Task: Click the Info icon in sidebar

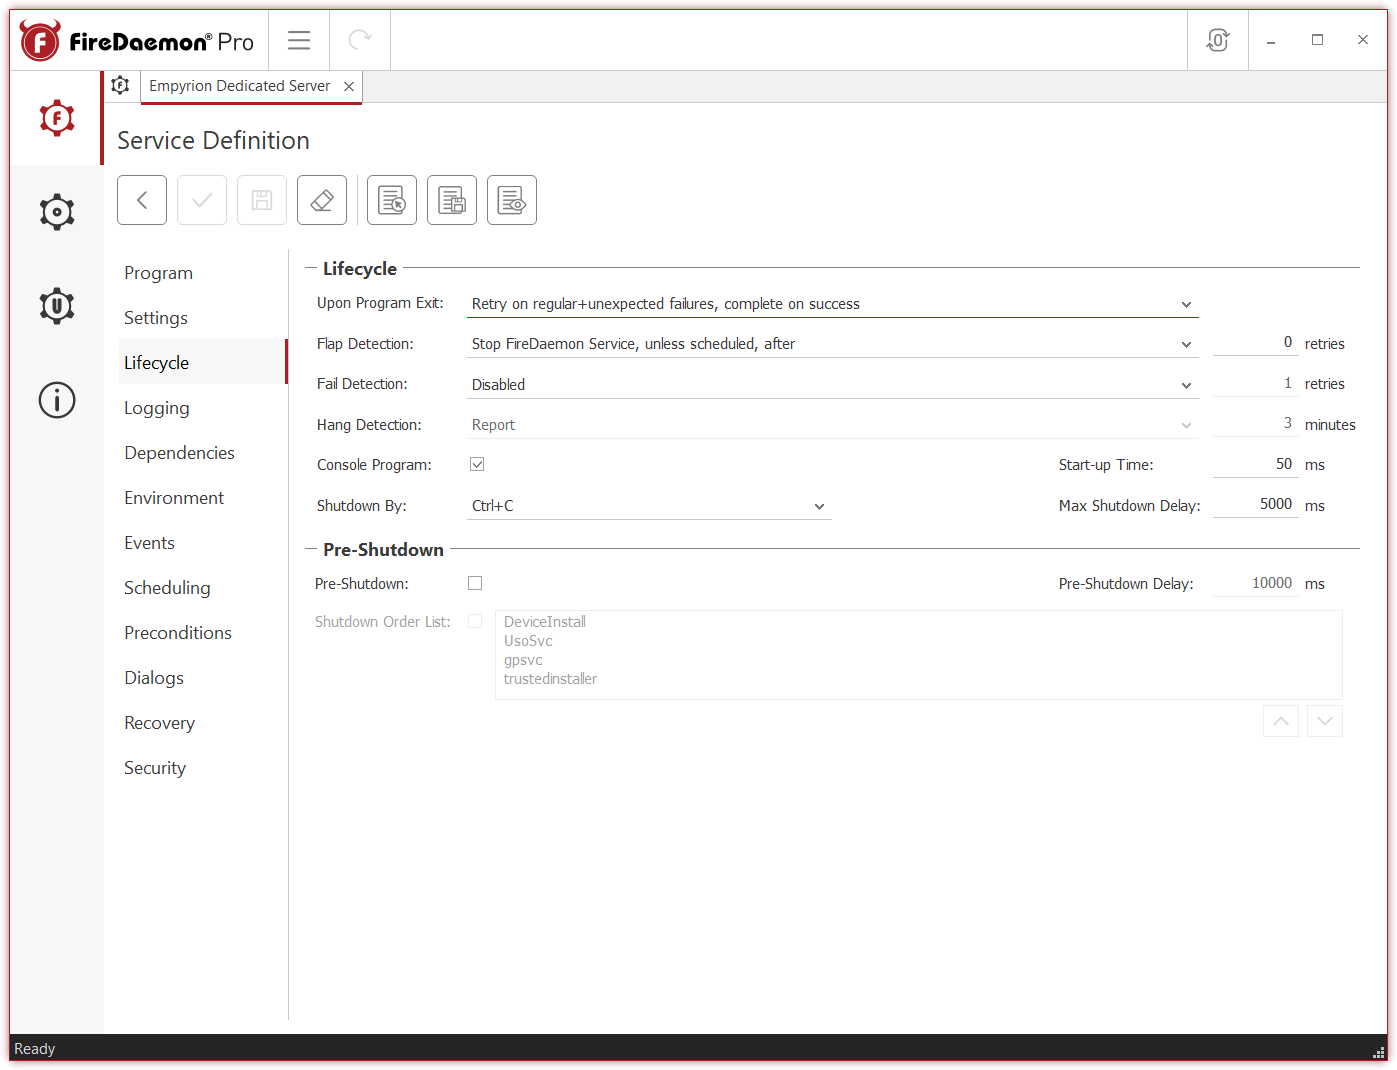Action: [x=56, y=400]
